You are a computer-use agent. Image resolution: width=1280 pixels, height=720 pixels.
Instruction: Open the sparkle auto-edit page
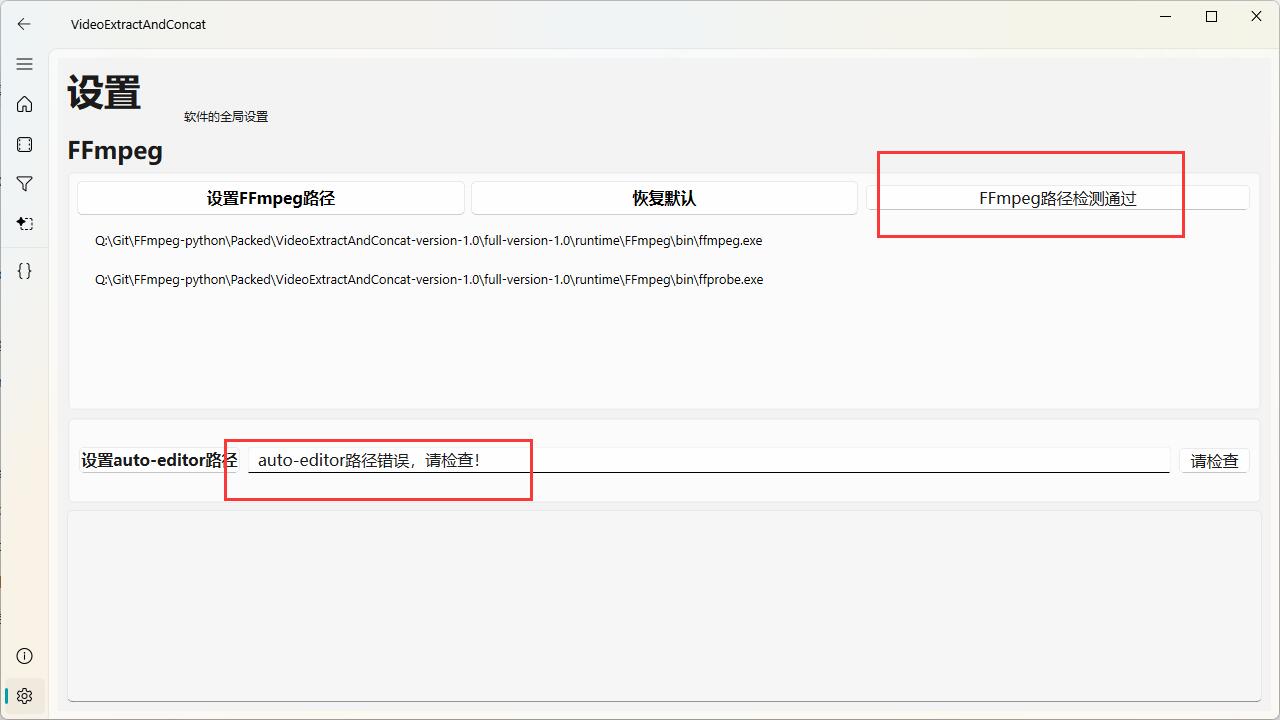[24, 224]
